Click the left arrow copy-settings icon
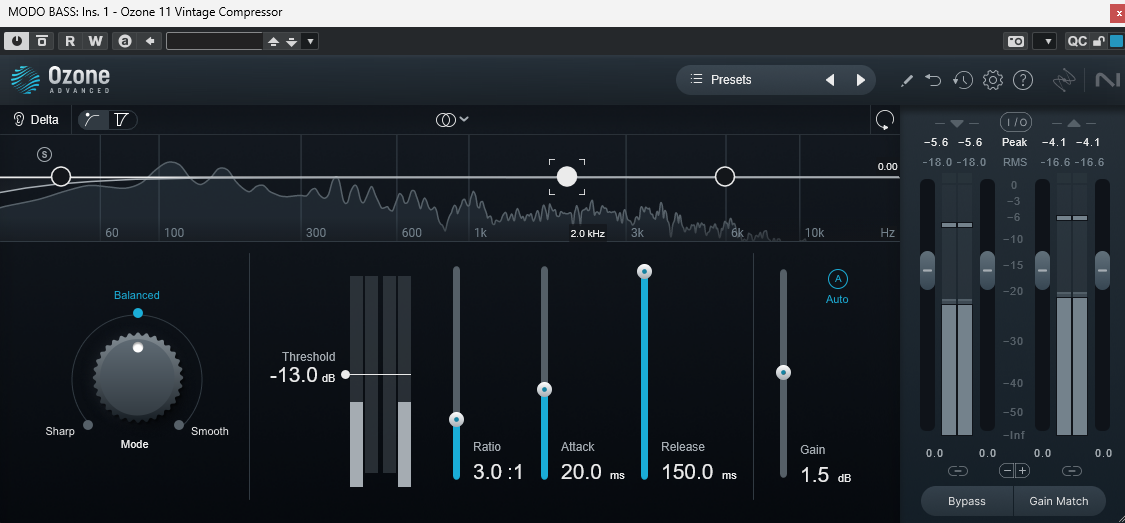The image size is (1125, 523). [150, 41]
